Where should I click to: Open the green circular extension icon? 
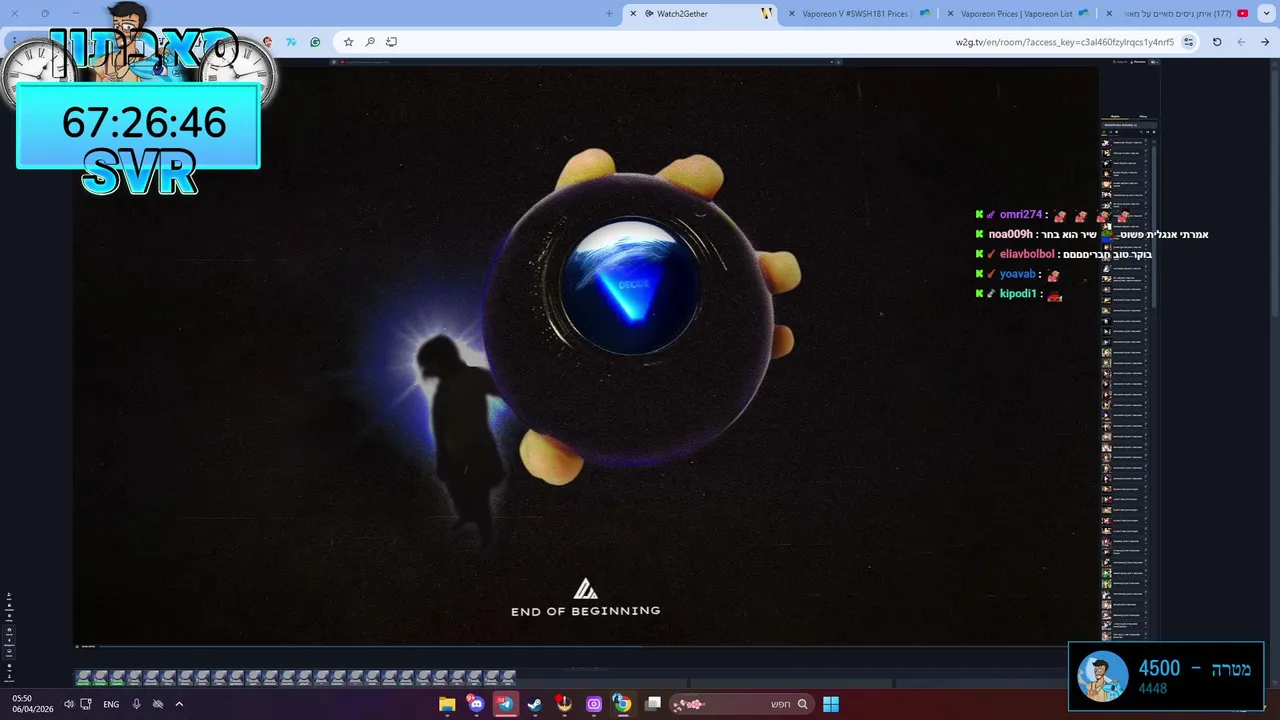click(315, 42)
